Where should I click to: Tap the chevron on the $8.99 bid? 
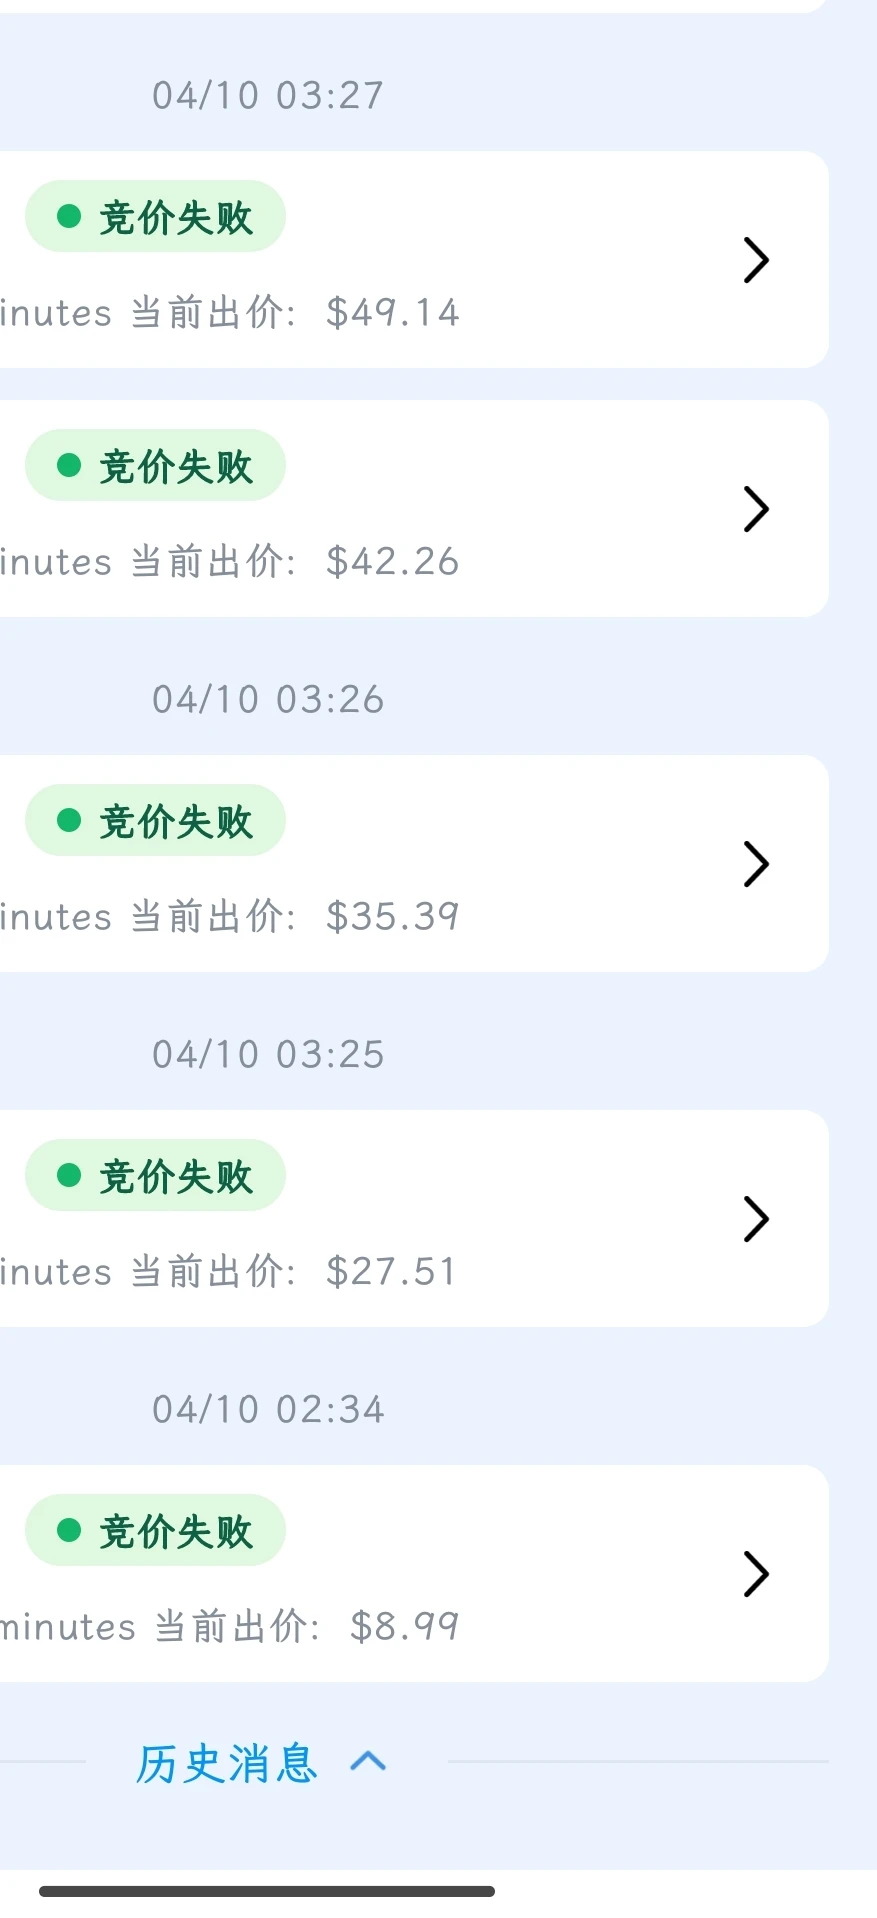[x=756, y=1574]
